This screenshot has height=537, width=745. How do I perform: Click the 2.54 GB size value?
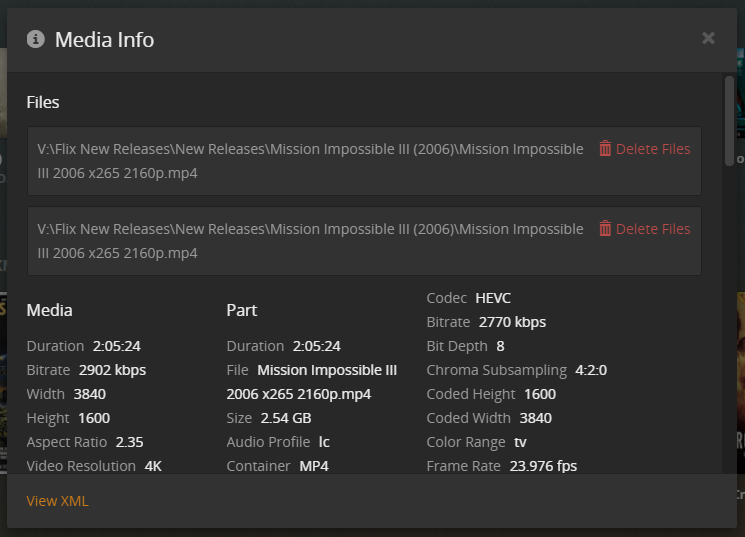(x=286, y=418)
